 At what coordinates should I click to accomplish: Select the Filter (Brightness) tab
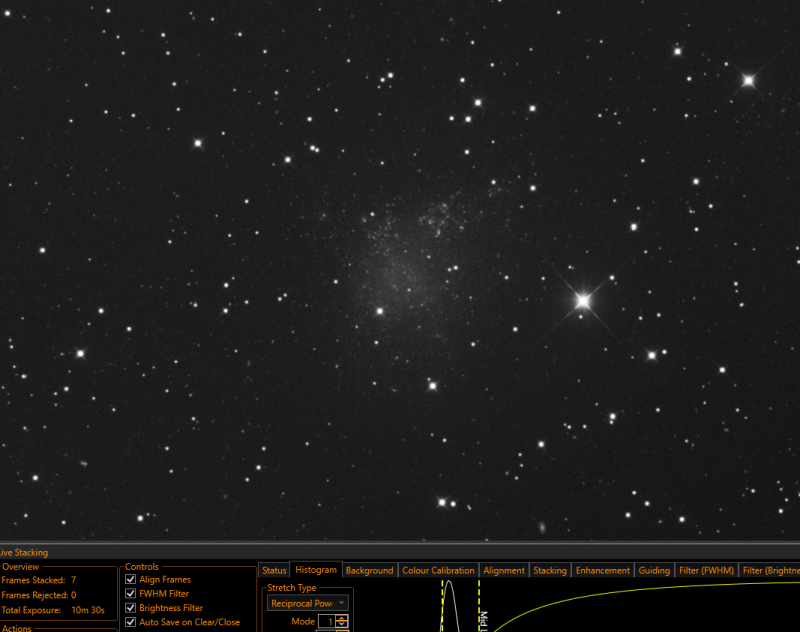coord(770,570)
